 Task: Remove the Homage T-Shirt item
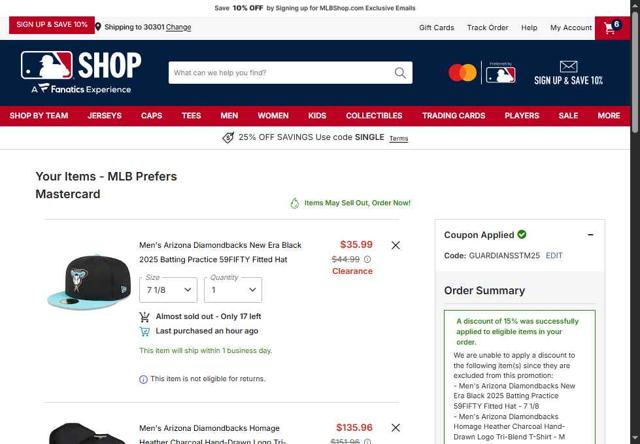396,428
